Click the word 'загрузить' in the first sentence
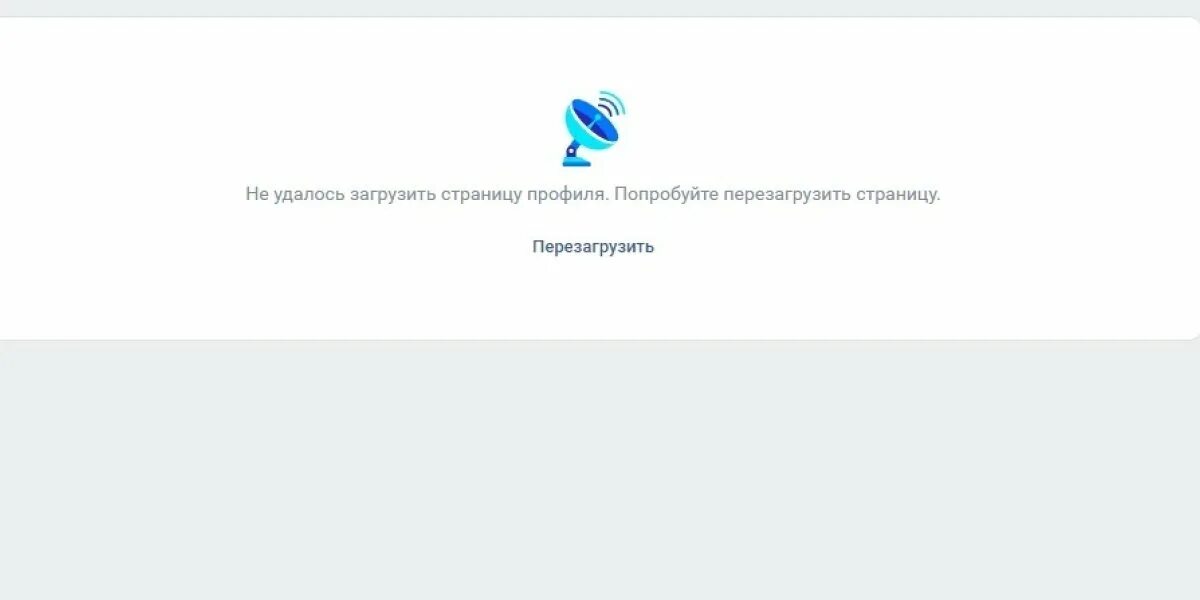Viewport: 1200px width, 600px height. pyautogui.click(x=393, y=194)
